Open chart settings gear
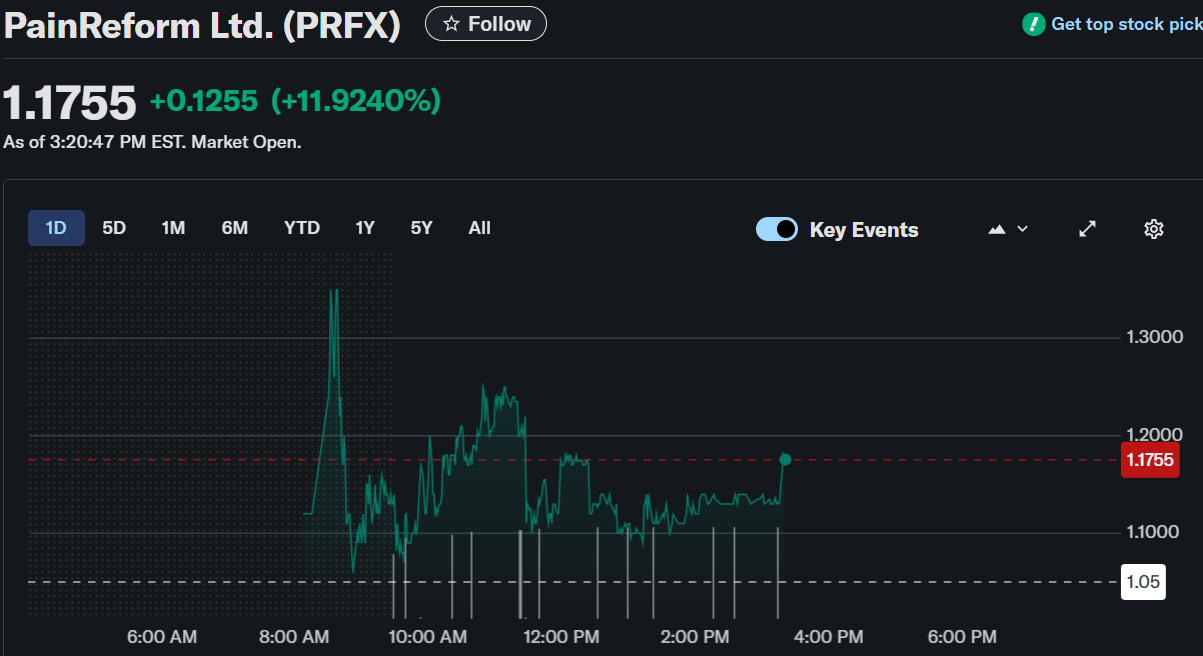Image resolution: width=1203 pixels, height=656 pixels. (1153, 229)
